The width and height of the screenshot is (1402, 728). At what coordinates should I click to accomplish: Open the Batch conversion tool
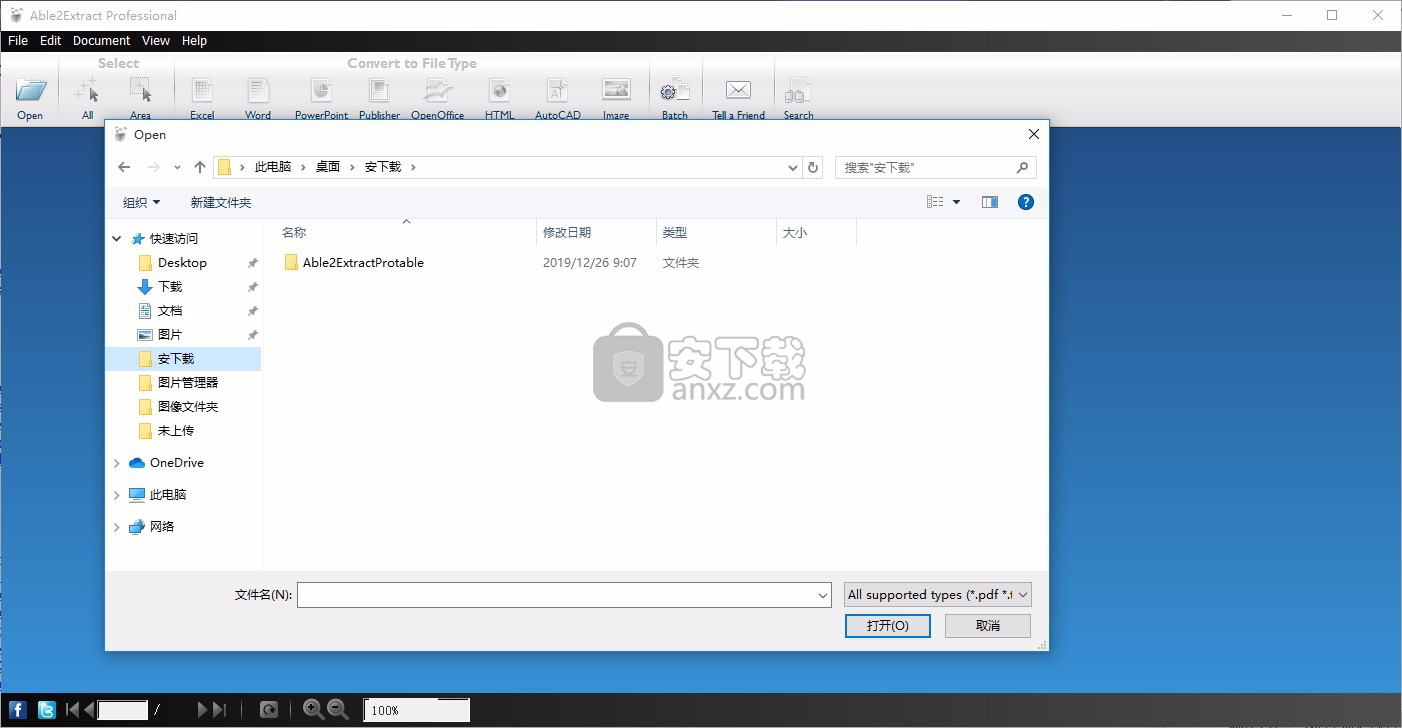tap(675, 91)
